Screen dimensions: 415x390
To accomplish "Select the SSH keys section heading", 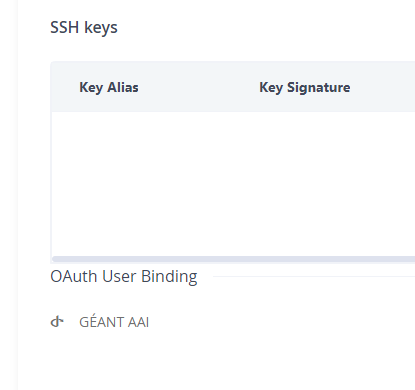I will [84, 27].
